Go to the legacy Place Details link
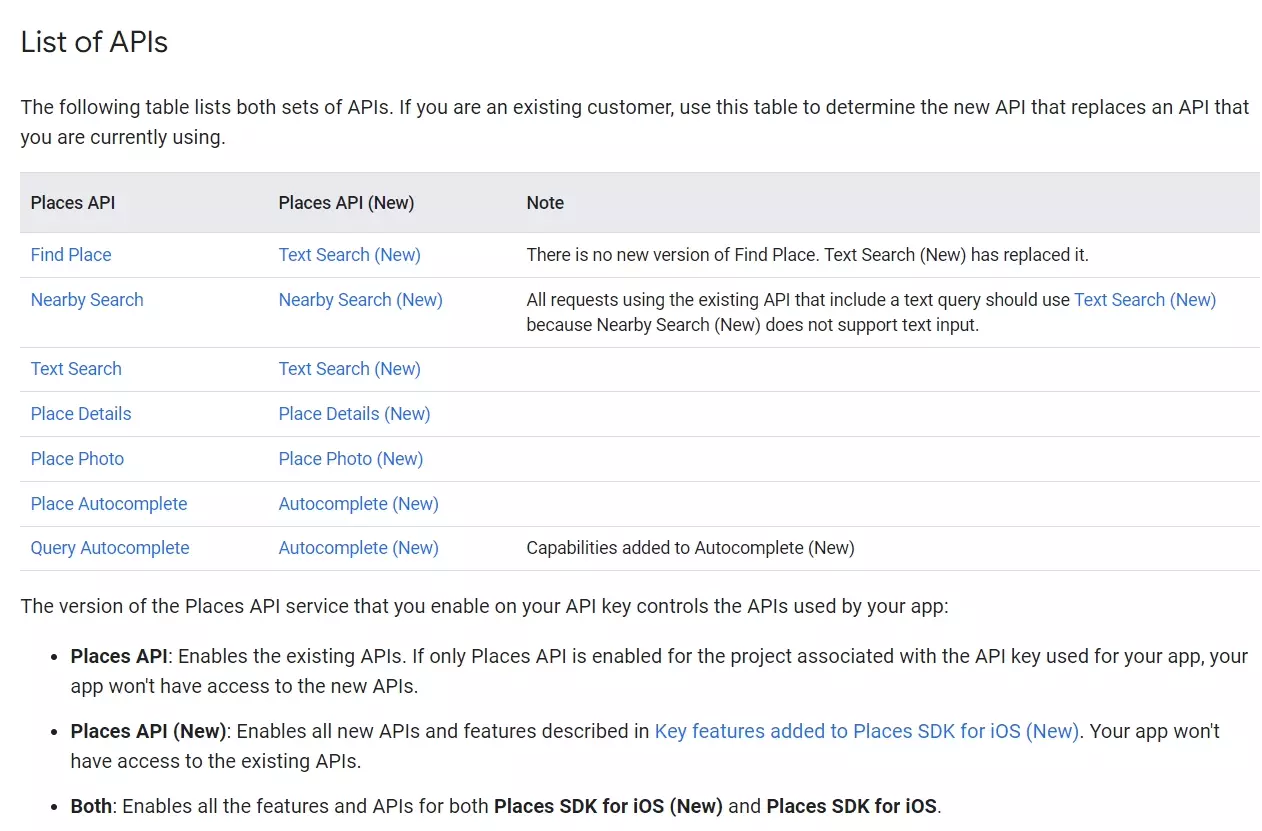 81,414
